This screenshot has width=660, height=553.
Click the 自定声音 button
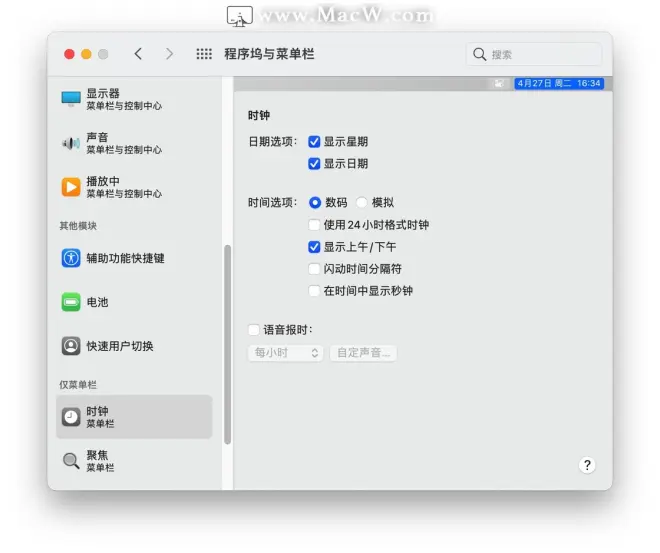click(363, 353)
